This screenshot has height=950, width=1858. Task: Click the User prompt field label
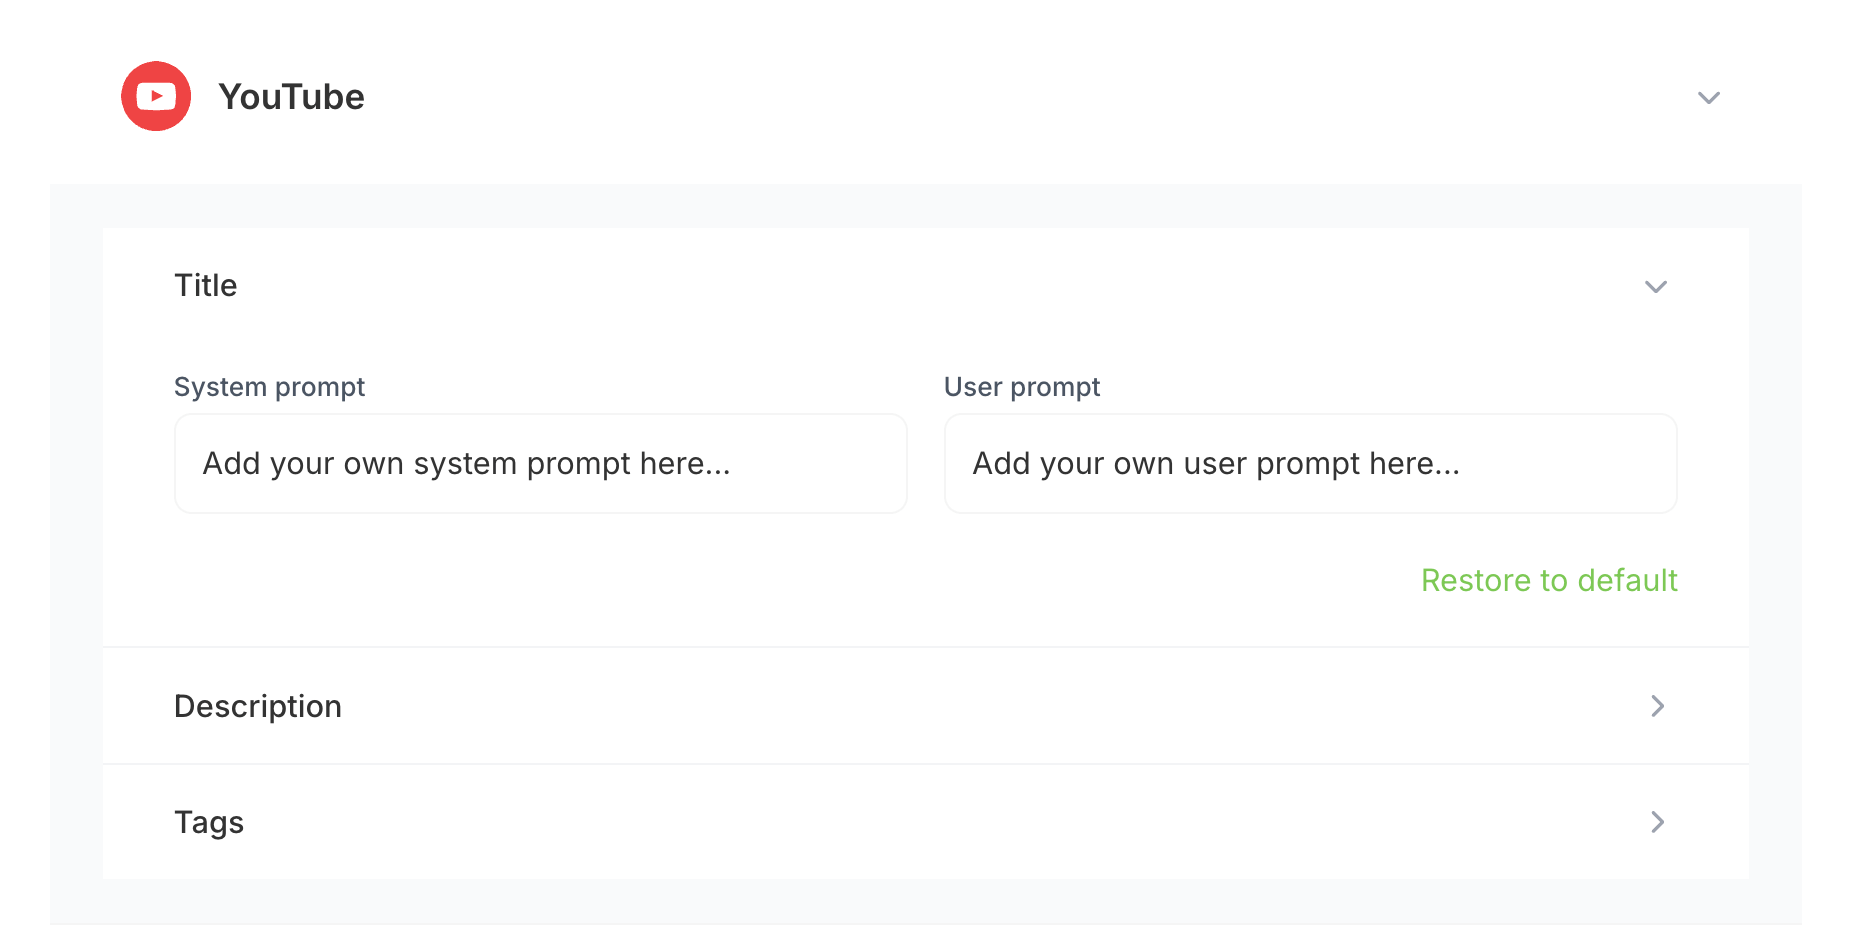pyautogui.click(x=1021, y=387)
